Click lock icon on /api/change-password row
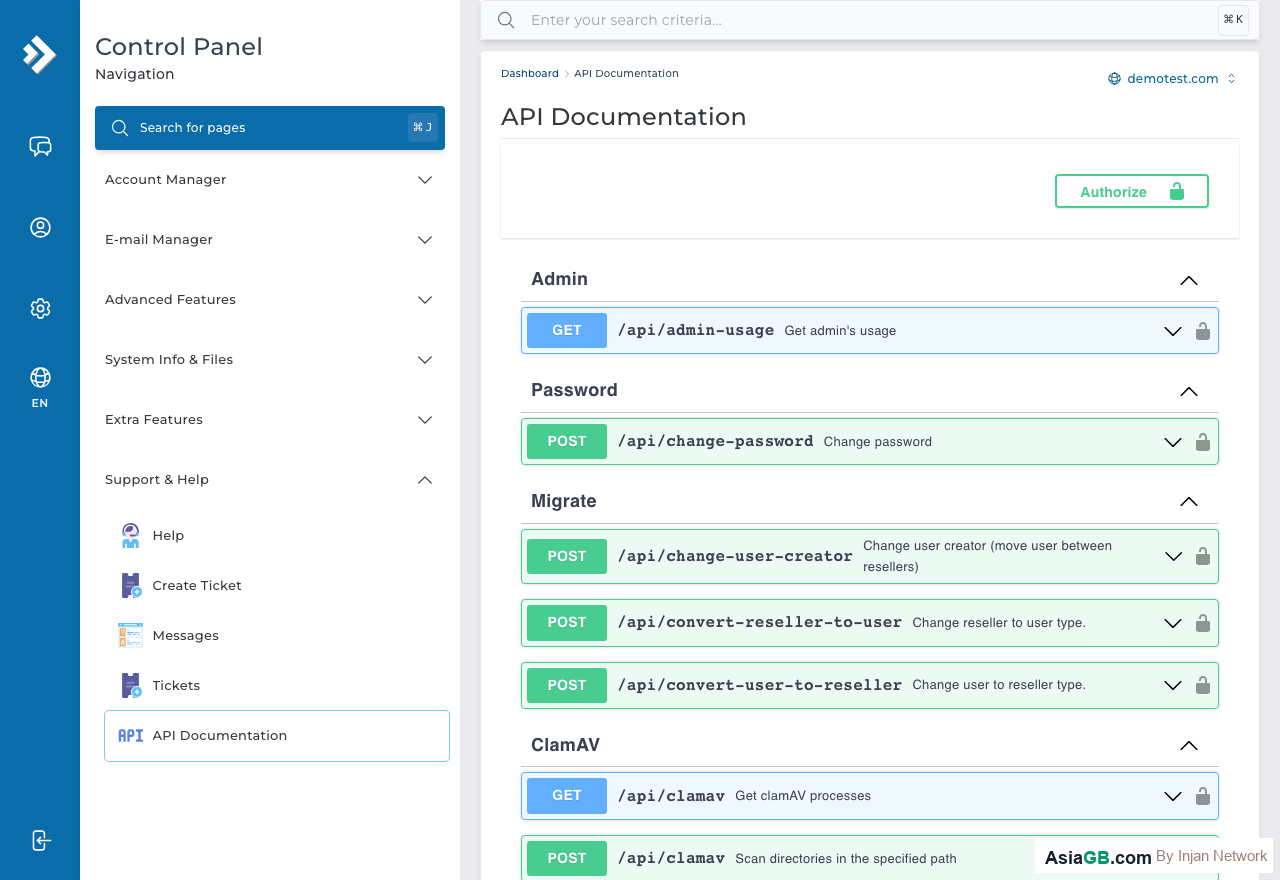The height and width of the screenshot is (880, 1280). [x=1203, y=442]
